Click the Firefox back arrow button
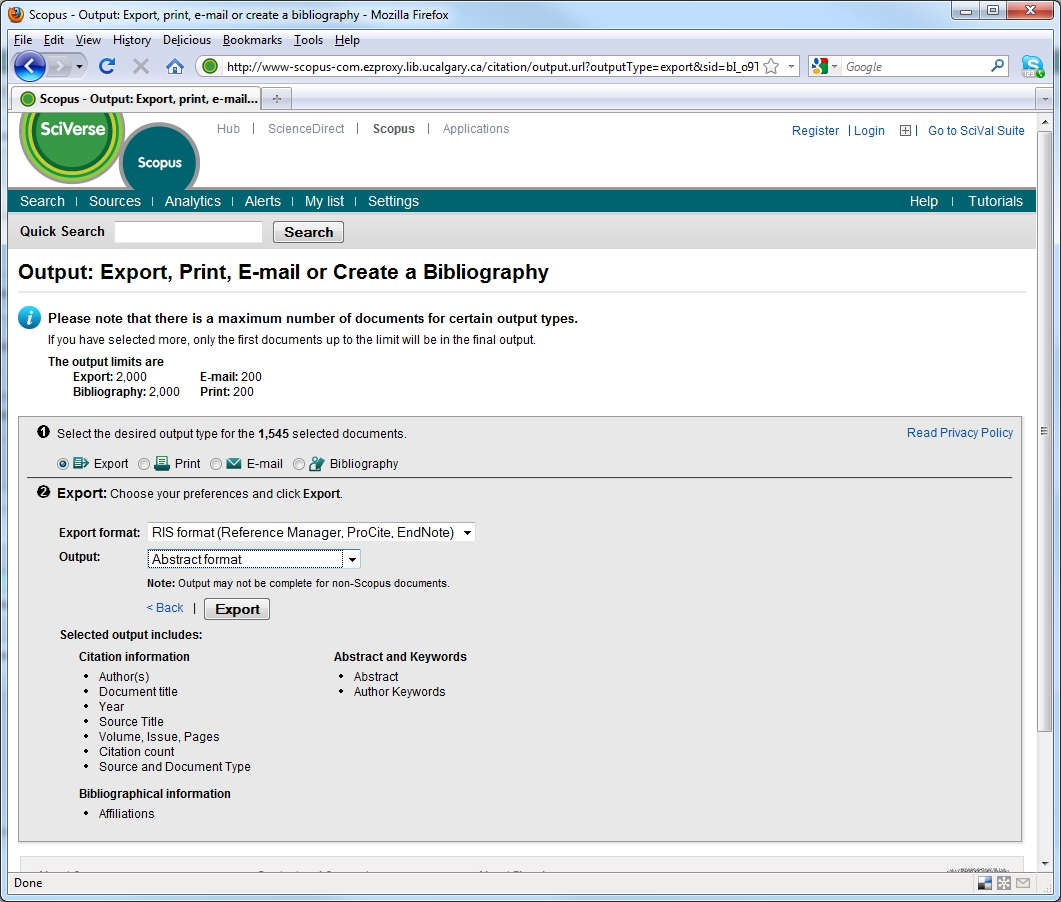The width and height of the screenshot is (1061, 902). coord(30,67)
